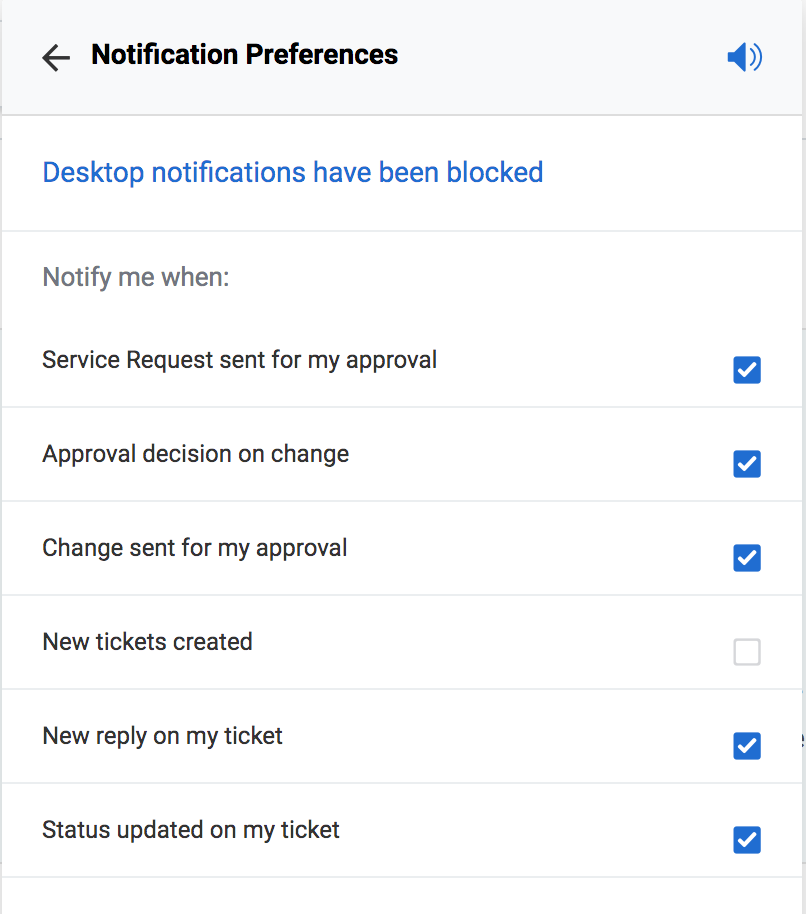This screenshot has height=914, width=806.
Task: Click the 'Notification Preferences' title
Action: point(244,55)
